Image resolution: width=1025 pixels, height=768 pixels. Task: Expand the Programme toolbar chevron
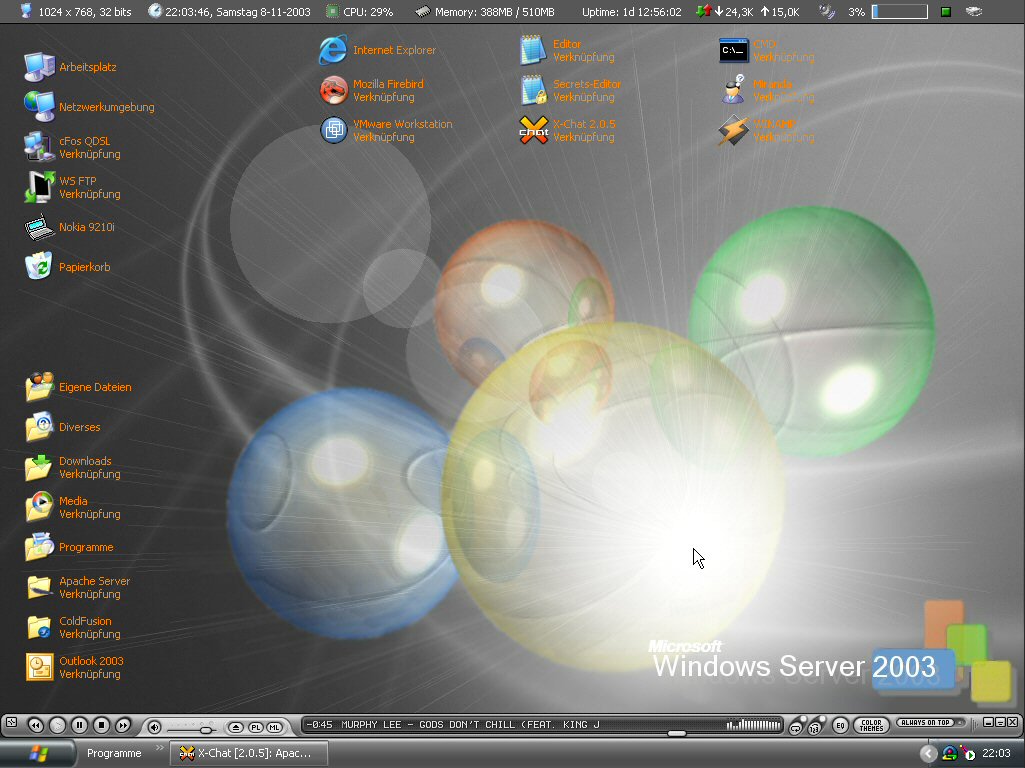(x=159, y=749)
